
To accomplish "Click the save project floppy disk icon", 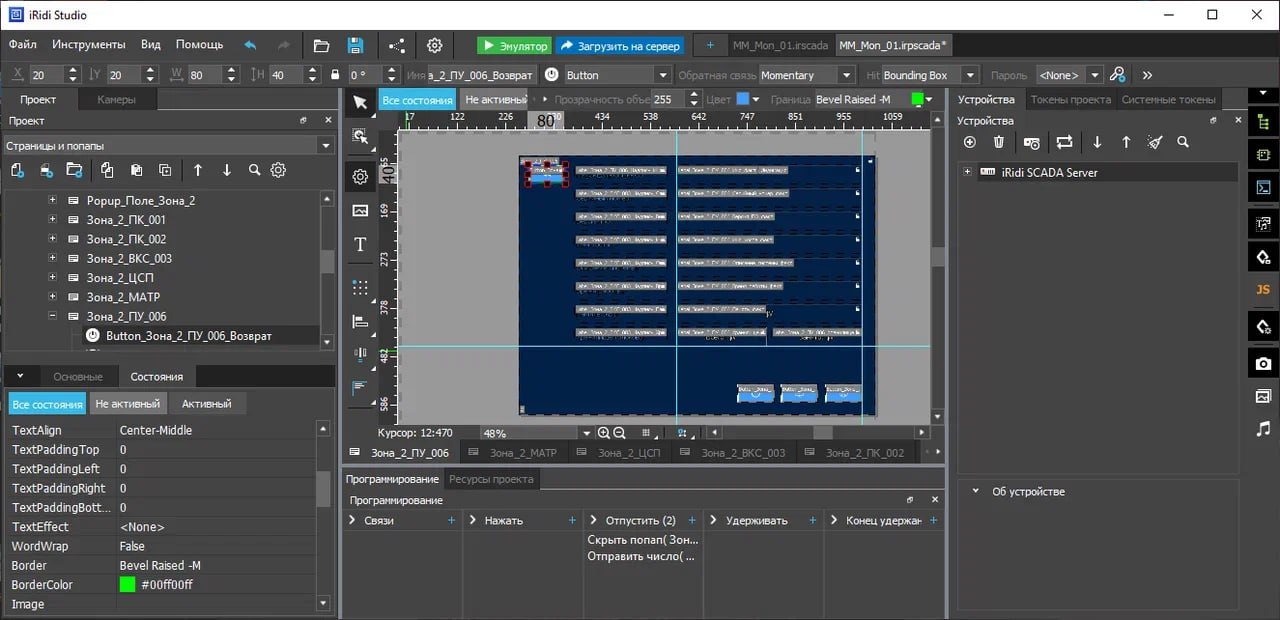I will (355, 45).
